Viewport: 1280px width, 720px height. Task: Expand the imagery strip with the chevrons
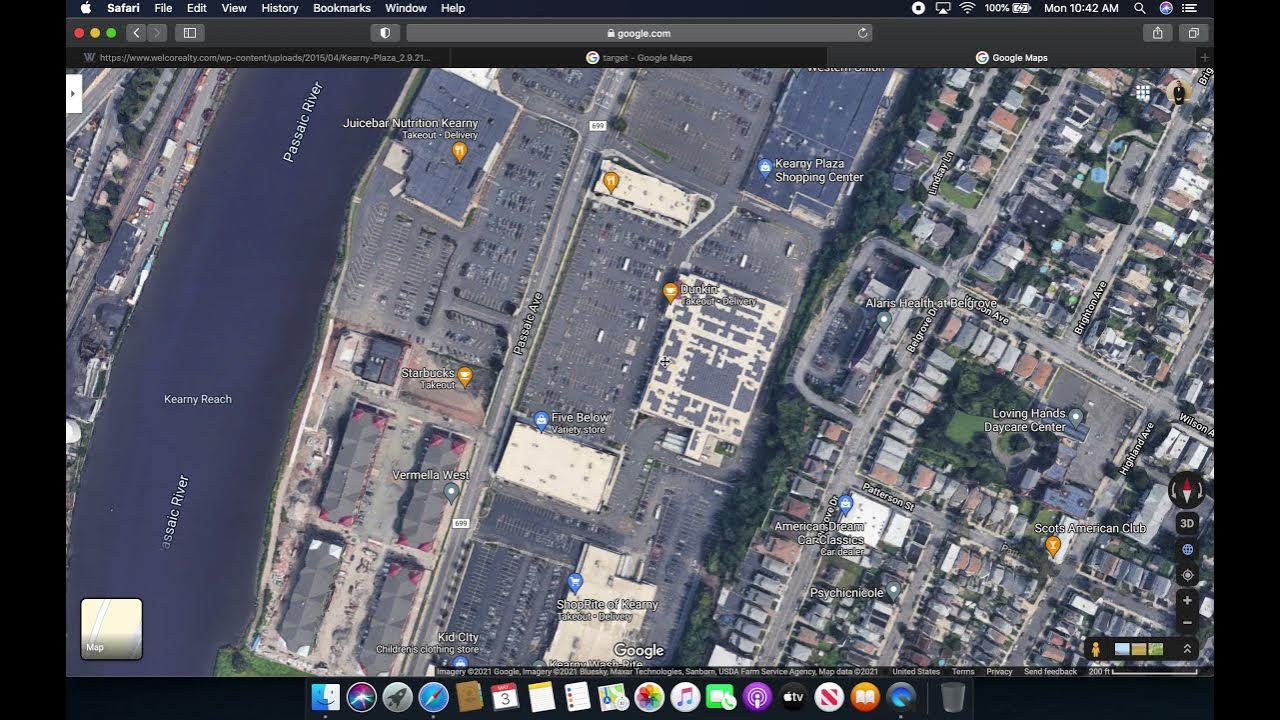[1187, 649]
